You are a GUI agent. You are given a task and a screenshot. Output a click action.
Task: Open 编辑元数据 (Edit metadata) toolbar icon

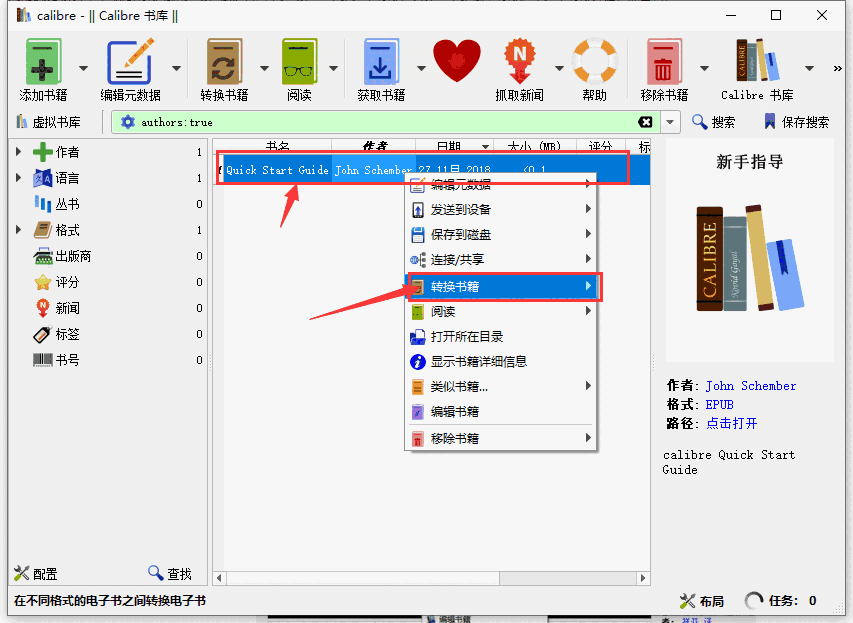click(x=130, y=61)
